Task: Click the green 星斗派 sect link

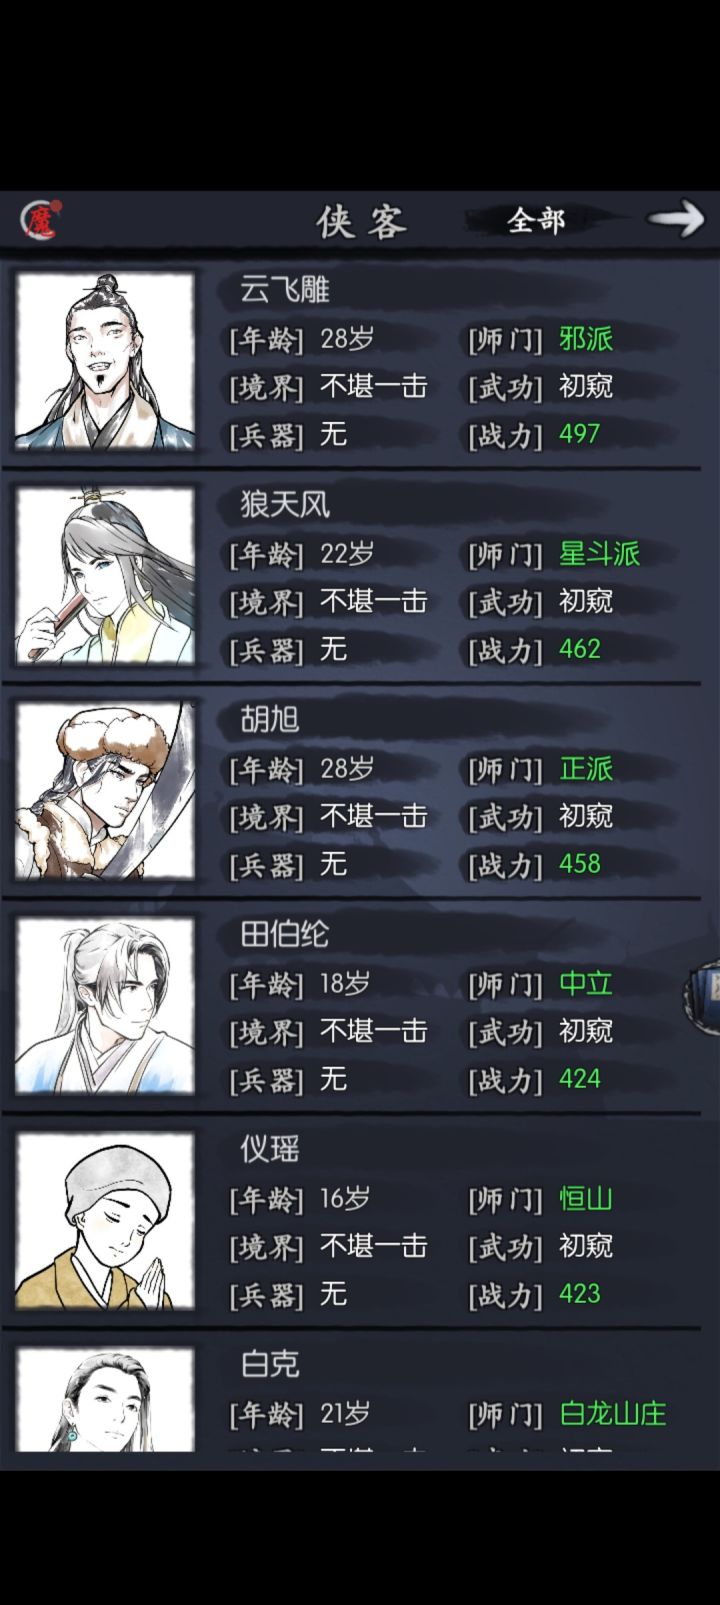Action: pyautogui.click(x=599, y=554)
